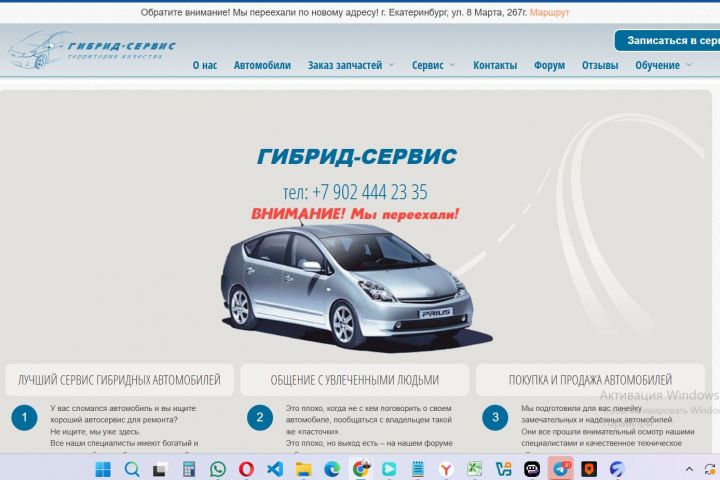Viewport: 720px width, 480px height.
Task: Open the Windows Start menu
Action: (x=103, y=469)
